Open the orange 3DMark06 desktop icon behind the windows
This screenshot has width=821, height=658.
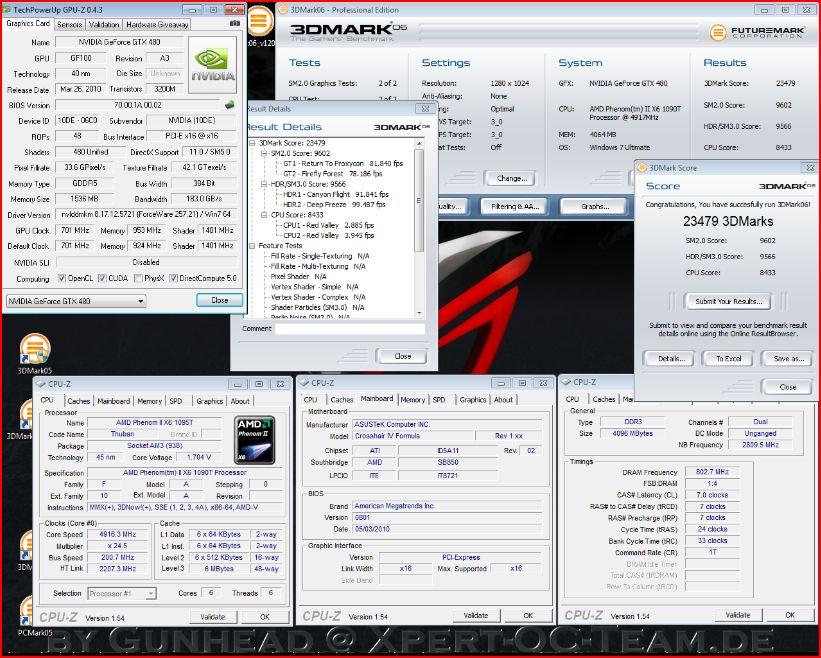[260, 22]
